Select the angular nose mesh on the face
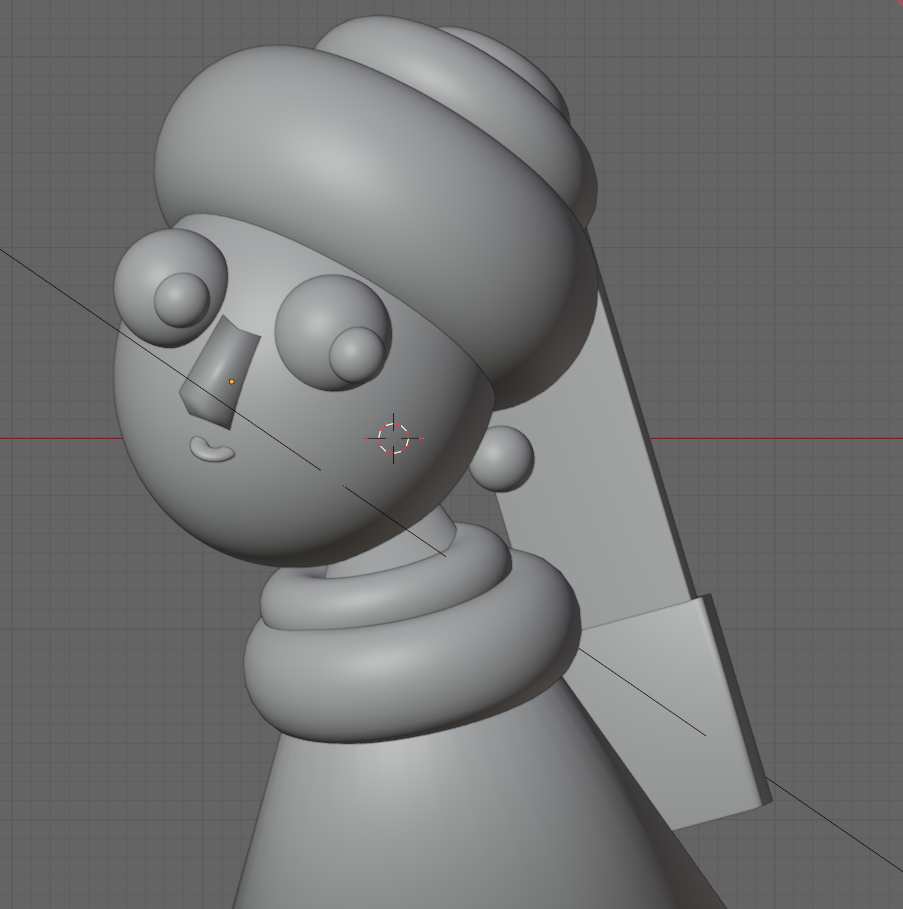The image size is (903, 909). click(x=220, y=373)
